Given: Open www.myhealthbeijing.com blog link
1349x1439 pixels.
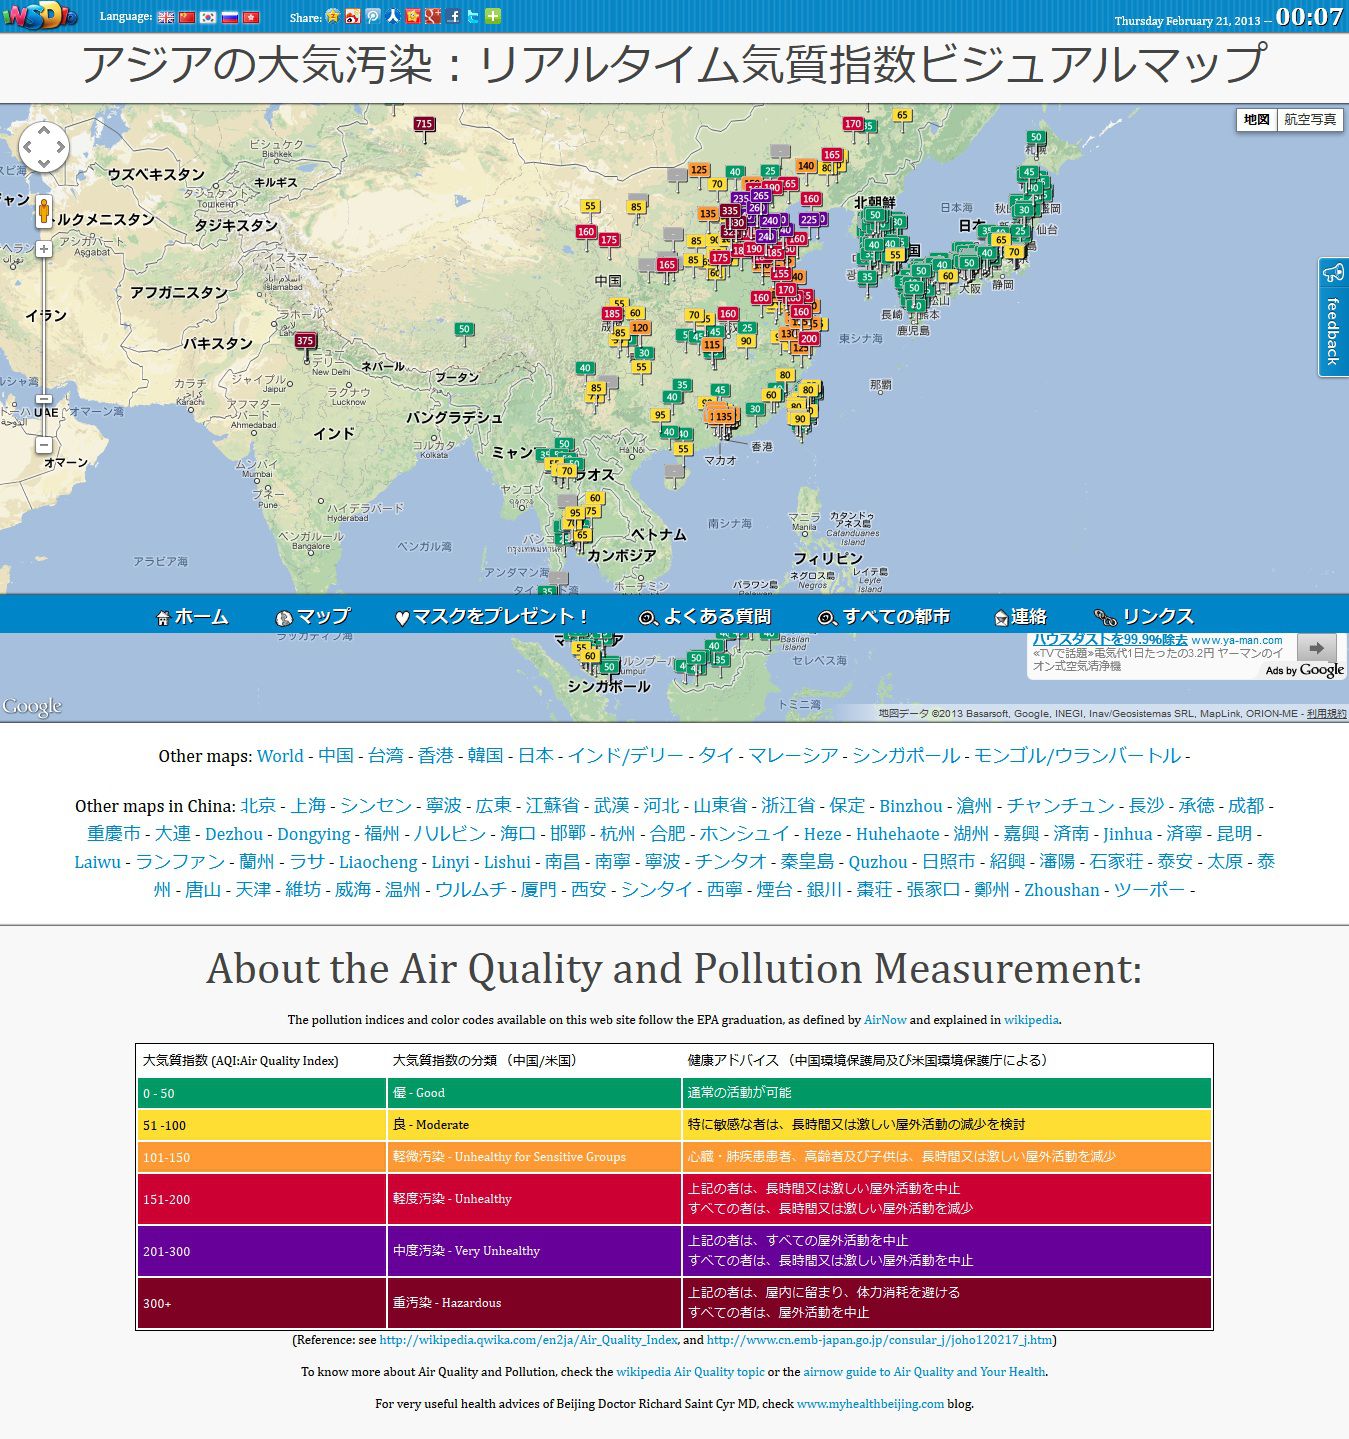Looking at the screenshot, I should pyautogui.click(x=870, y=1404).
